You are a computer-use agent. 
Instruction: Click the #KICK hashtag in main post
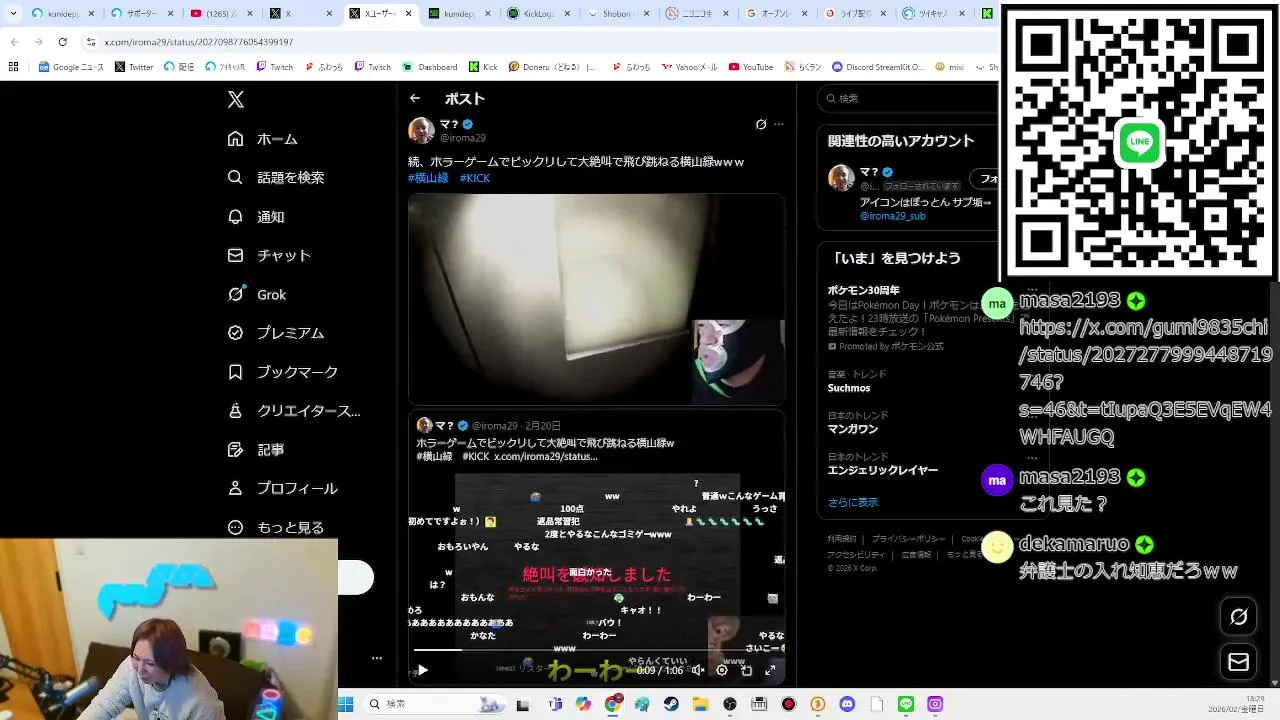tap(475, 178)
